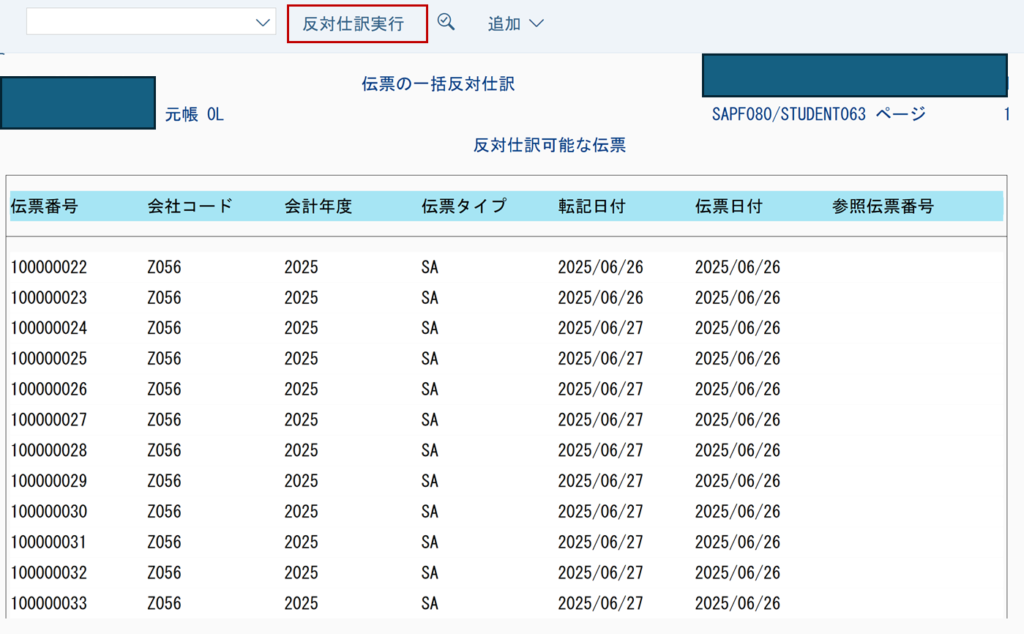Choose document number 100000026 in list
1024x634 pixels.
(50, 389)
